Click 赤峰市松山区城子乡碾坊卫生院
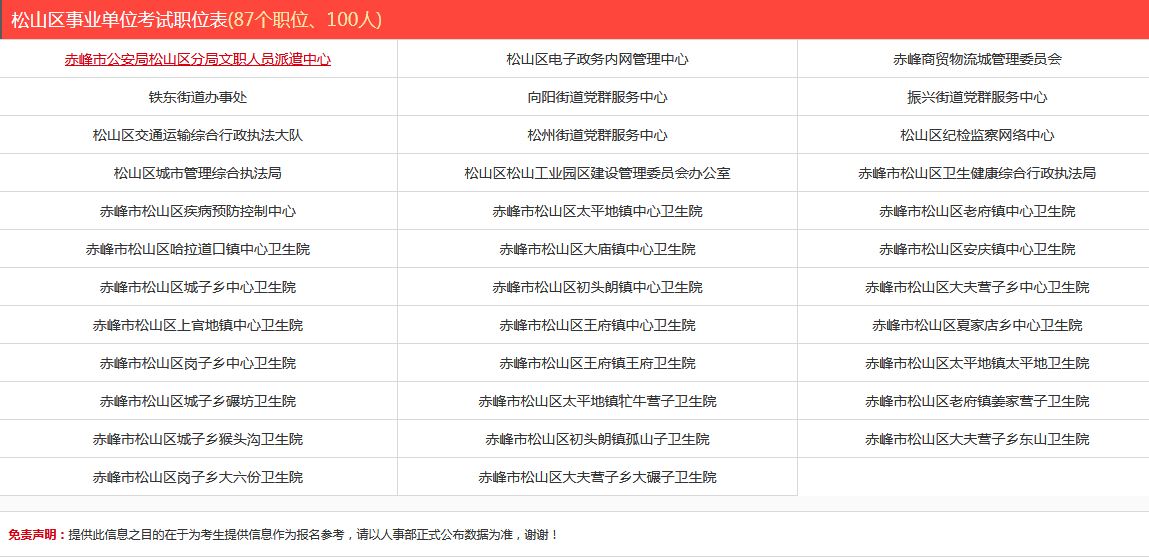The height and width of the screenshot is (558, 1149). 198,402
